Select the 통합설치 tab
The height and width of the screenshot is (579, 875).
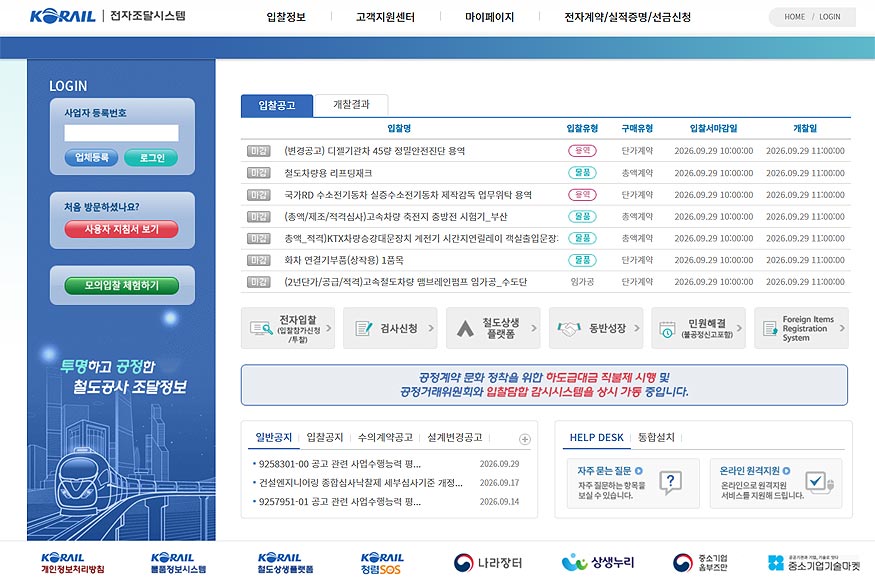pos(656,437)
